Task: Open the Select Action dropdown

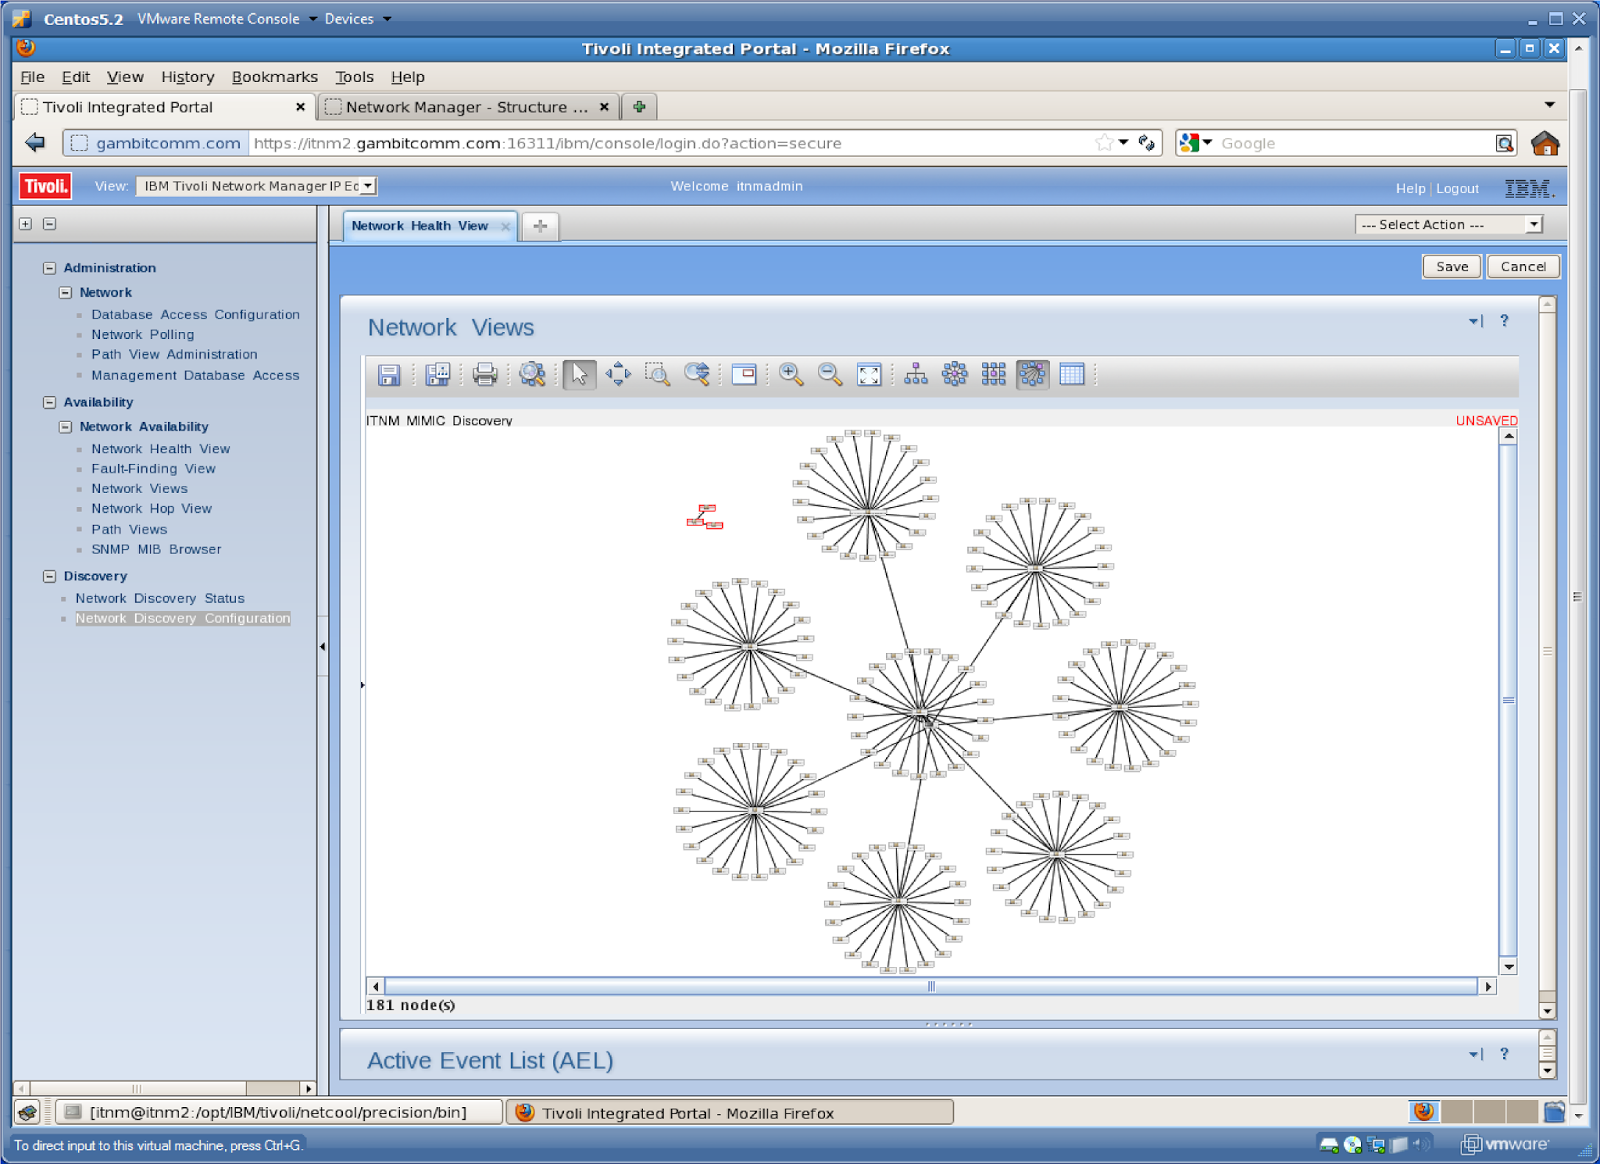Action: [x=1534, y=224]
